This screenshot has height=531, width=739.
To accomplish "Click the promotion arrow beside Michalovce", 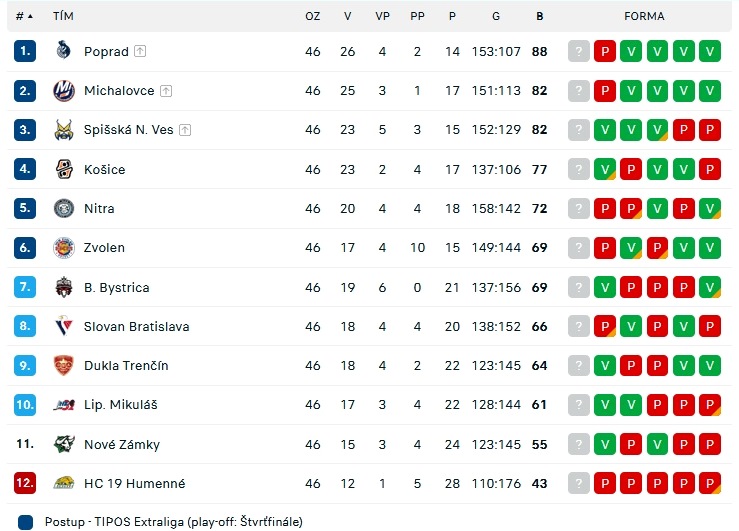I will (x=166, y=90).
